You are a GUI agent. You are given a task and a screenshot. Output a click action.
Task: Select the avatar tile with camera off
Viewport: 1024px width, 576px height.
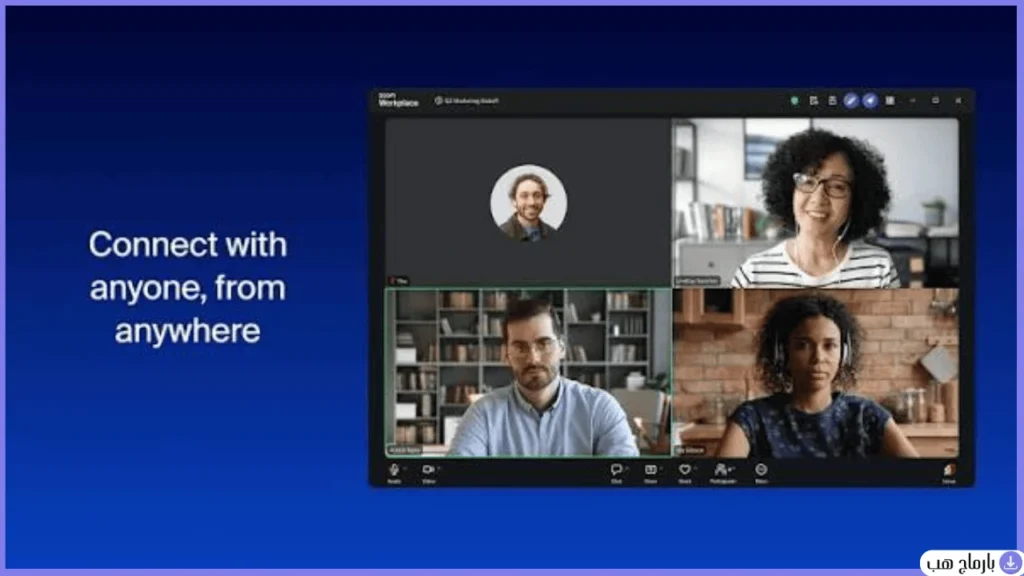(528, 202)
